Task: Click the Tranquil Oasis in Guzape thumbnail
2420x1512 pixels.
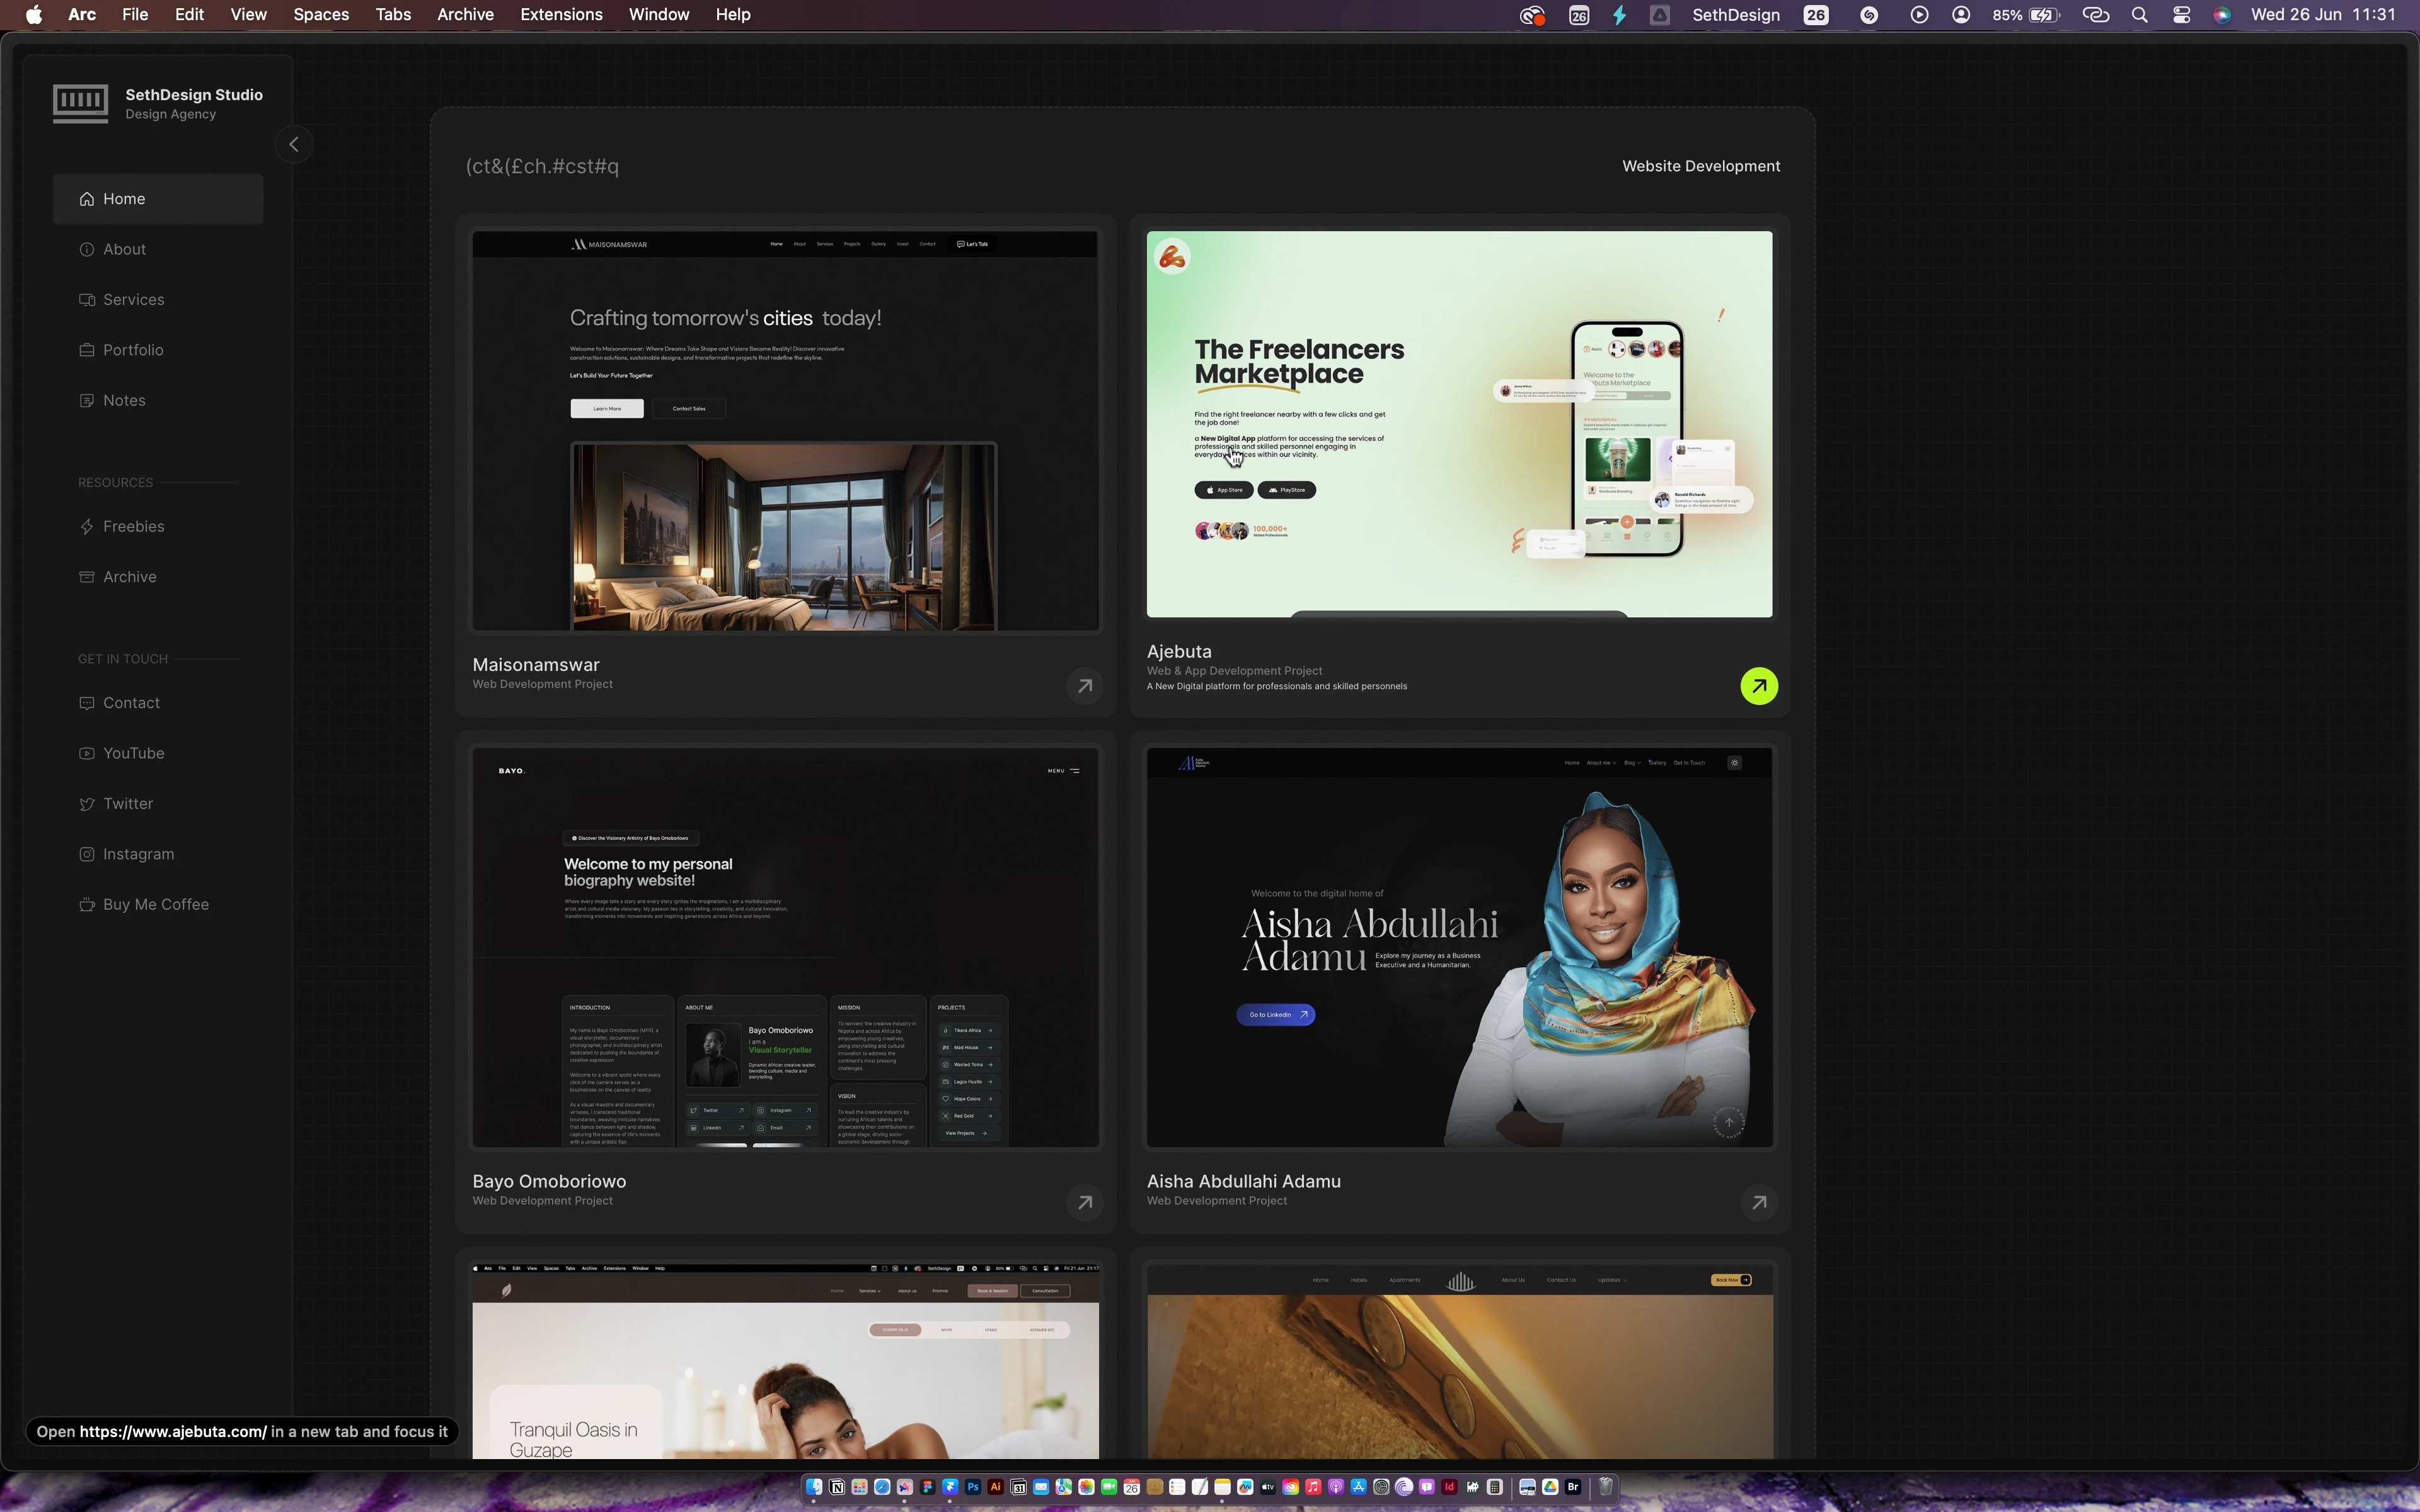Action: coord(785,1361)
